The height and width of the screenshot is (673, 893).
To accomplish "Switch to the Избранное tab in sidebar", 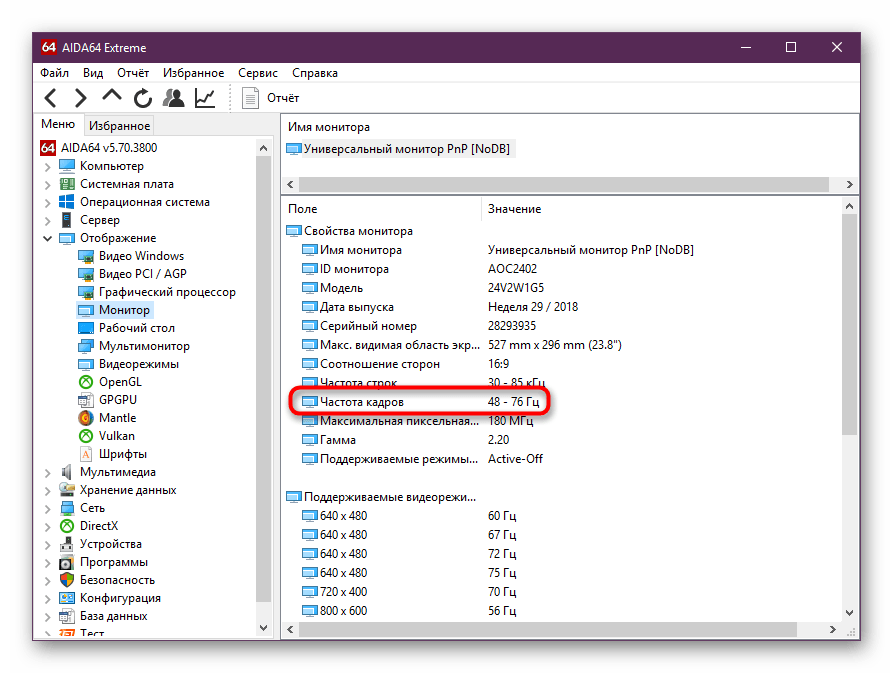I will point(120,126).
